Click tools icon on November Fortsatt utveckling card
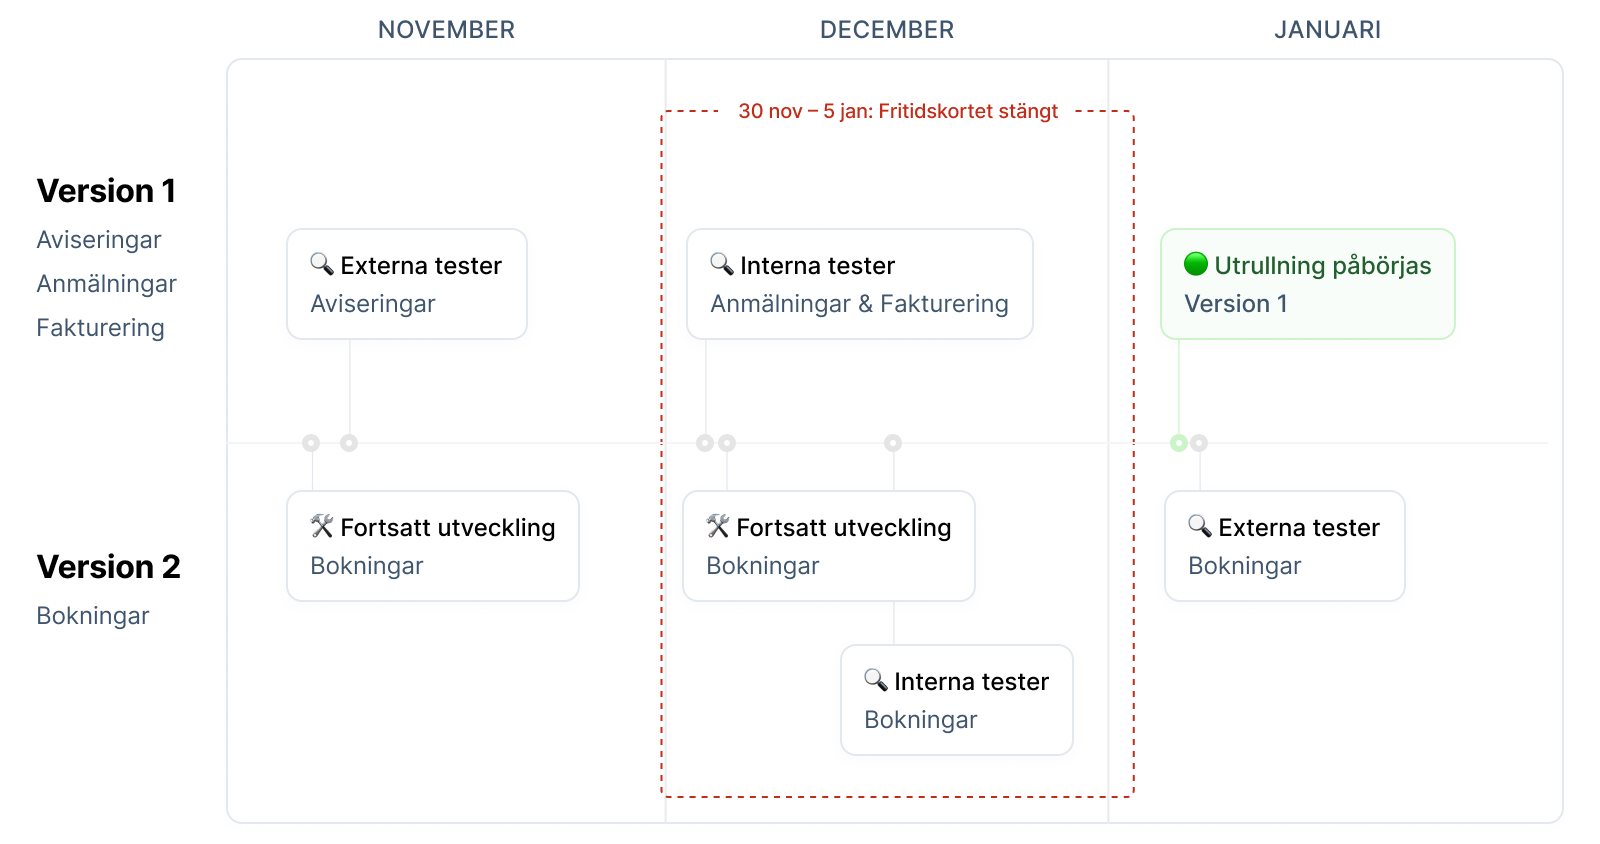 [x=321, y=526]
